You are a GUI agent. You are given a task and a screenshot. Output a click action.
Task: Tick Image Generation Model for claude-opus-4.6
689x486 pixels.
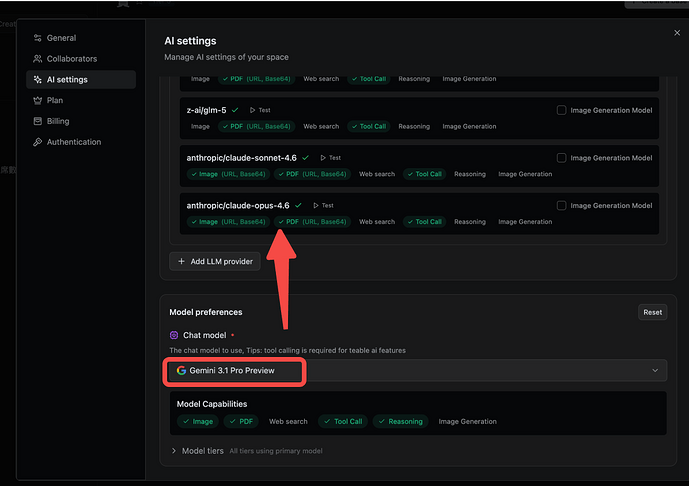coord(561,206)
